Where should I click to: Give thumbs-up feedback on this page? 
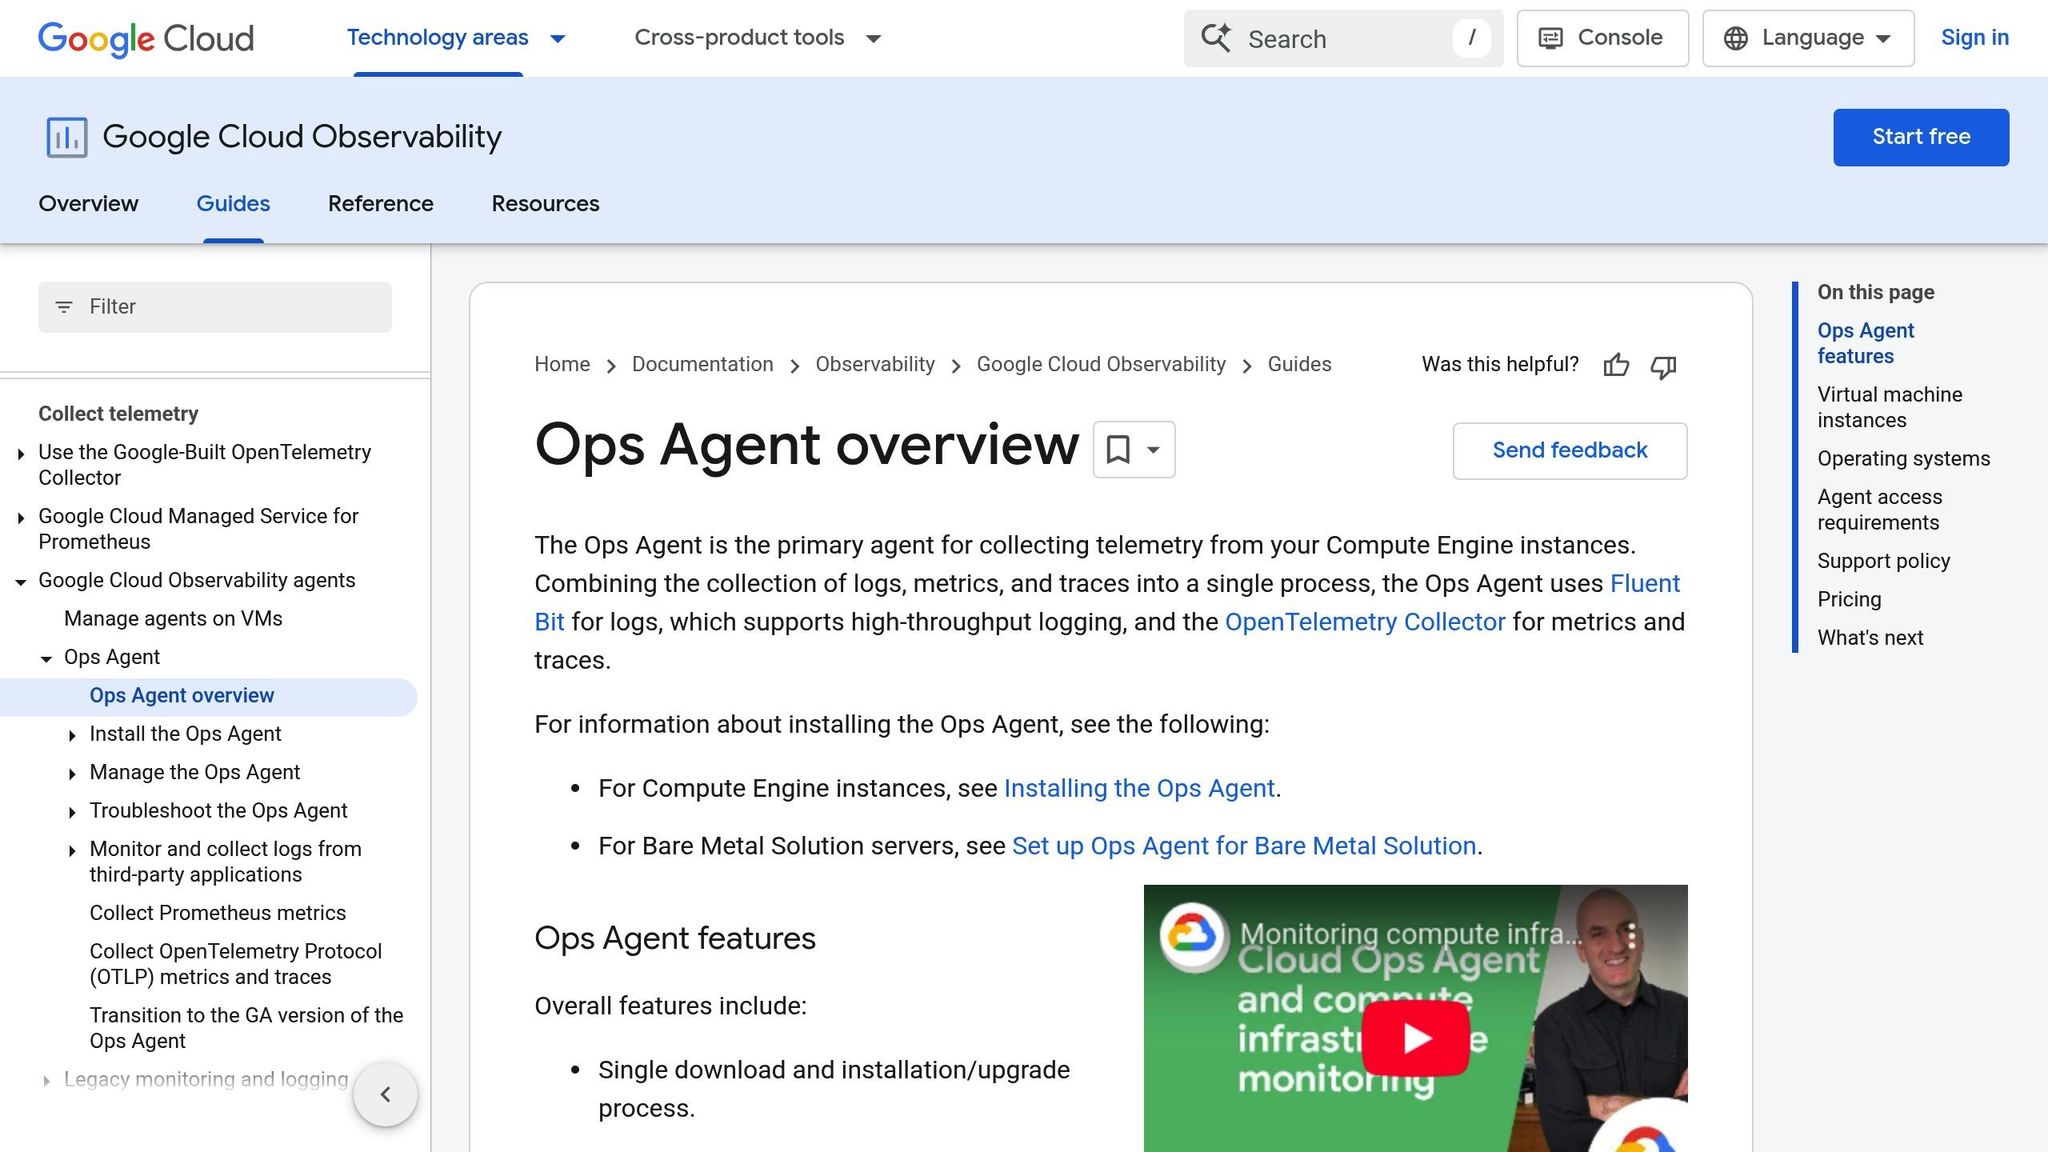[1616, 366]
